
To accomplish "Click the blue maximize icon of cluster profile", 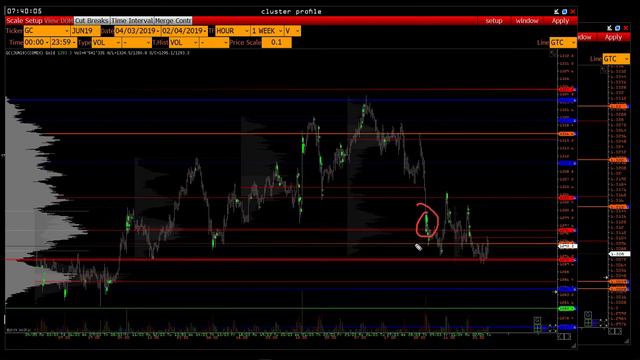I will [x=564, y=11].
